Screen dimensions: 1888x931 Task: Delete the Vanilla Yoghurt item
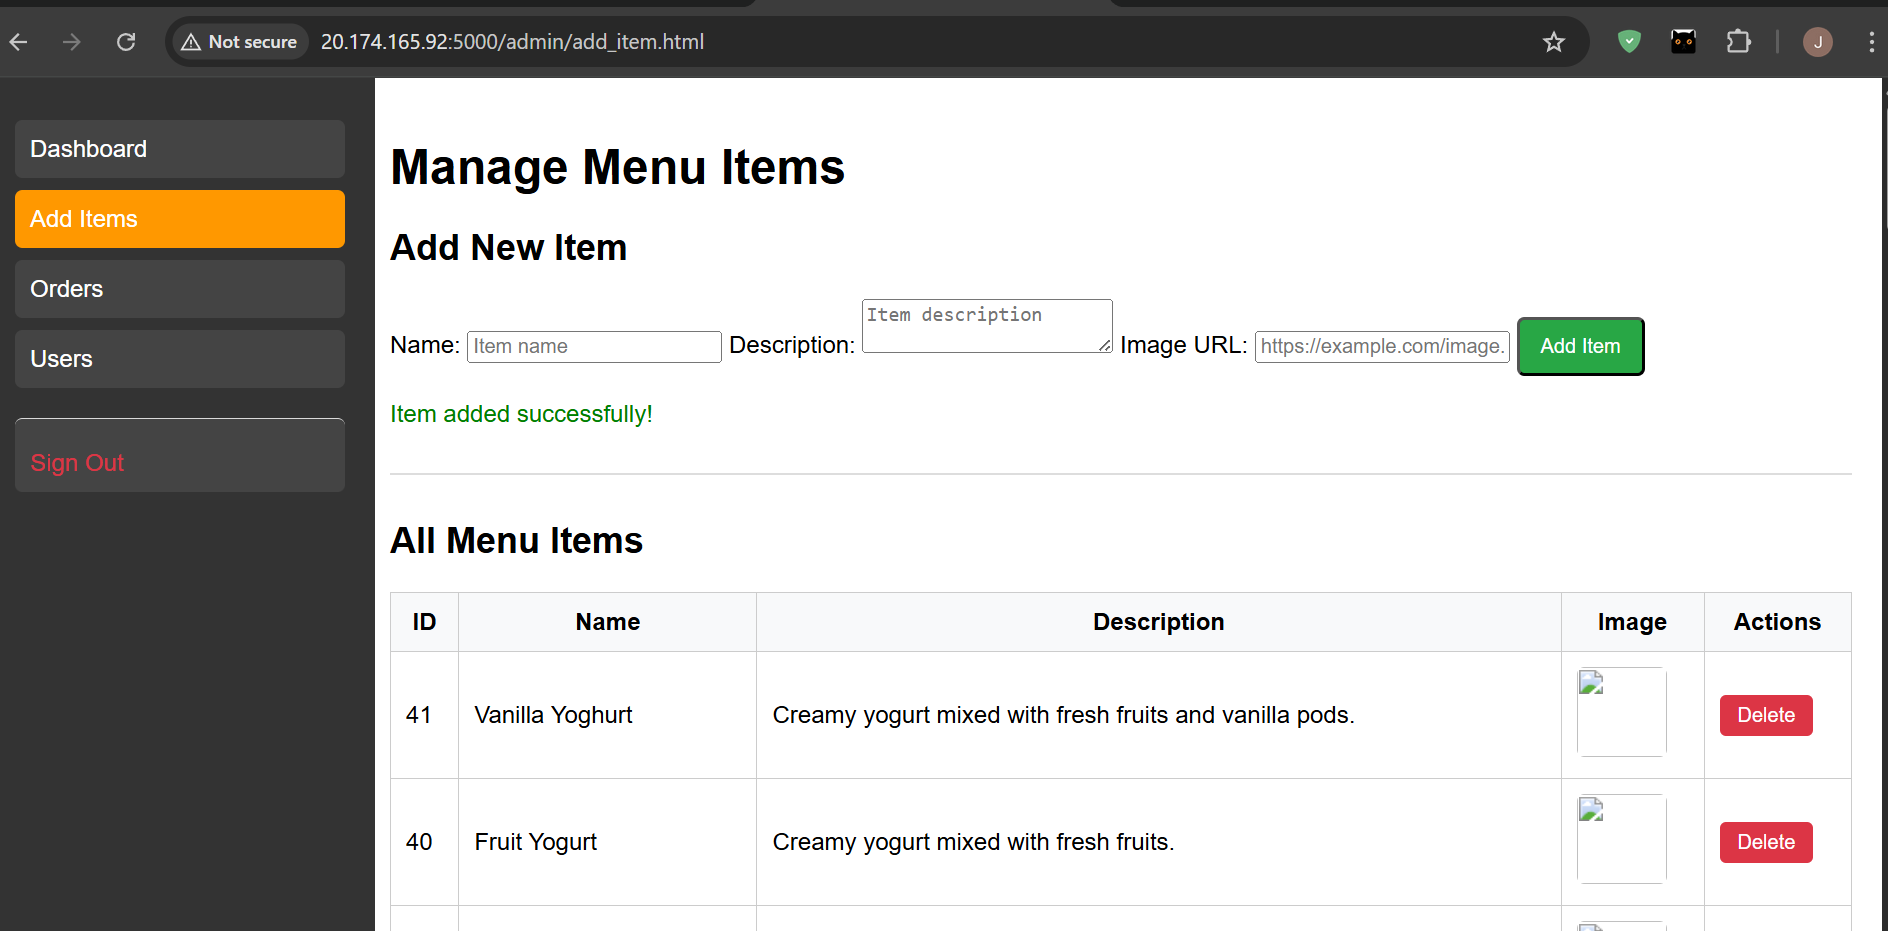(x=1765, y=715)
